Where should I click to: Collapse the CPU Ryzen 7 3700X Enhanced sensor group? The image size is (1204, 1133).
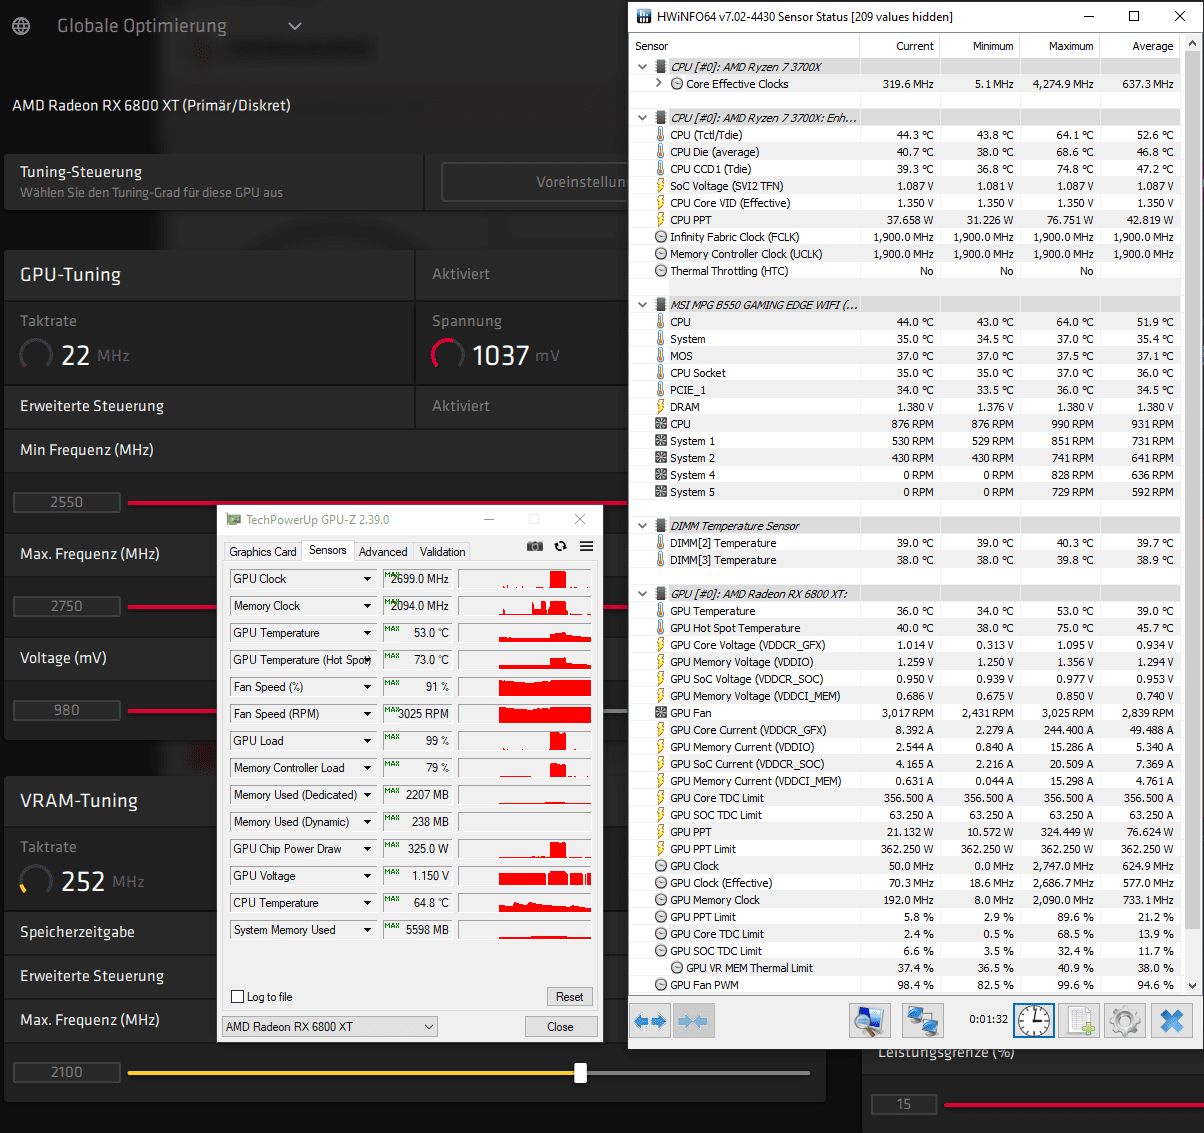642,118
